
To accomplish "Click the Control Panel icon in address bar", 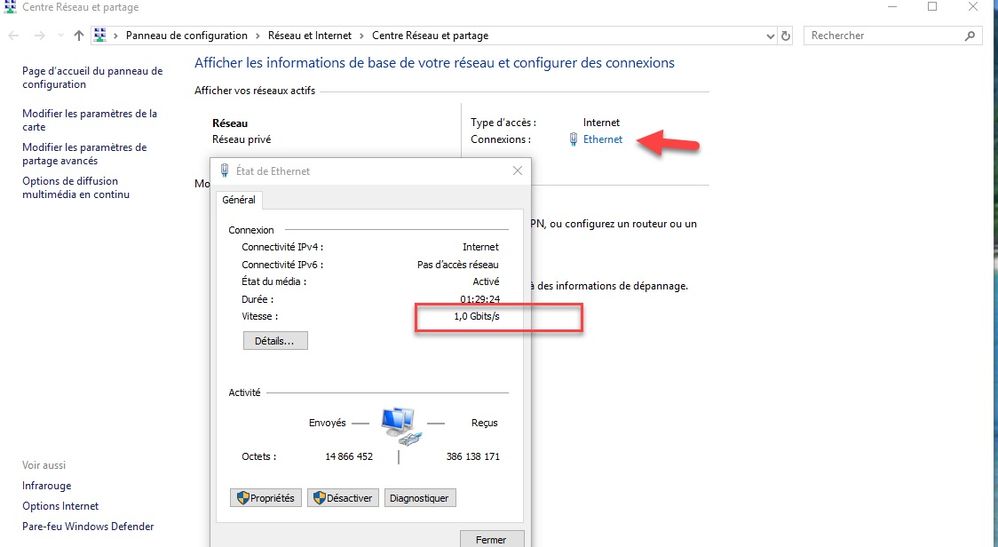I will click(x=100, y=36).
